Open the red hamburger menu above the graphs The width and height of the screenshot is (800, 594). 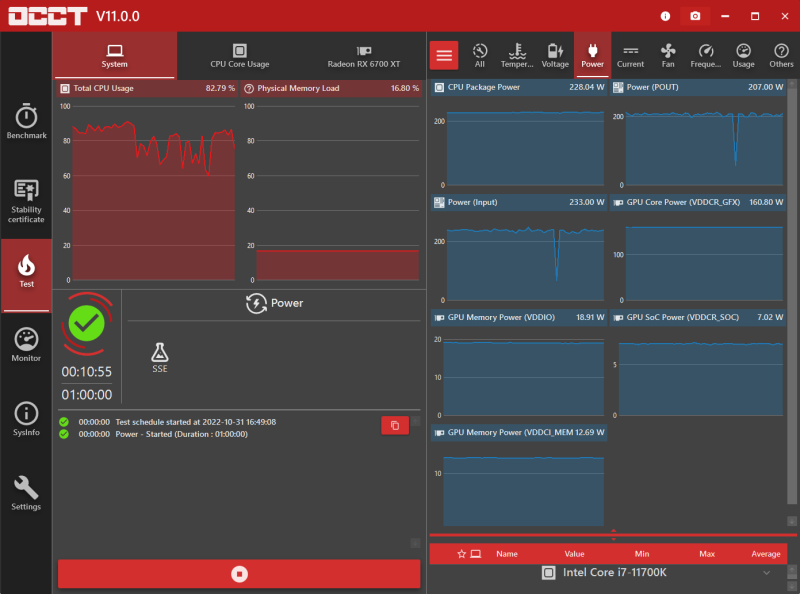pos(444,54)
